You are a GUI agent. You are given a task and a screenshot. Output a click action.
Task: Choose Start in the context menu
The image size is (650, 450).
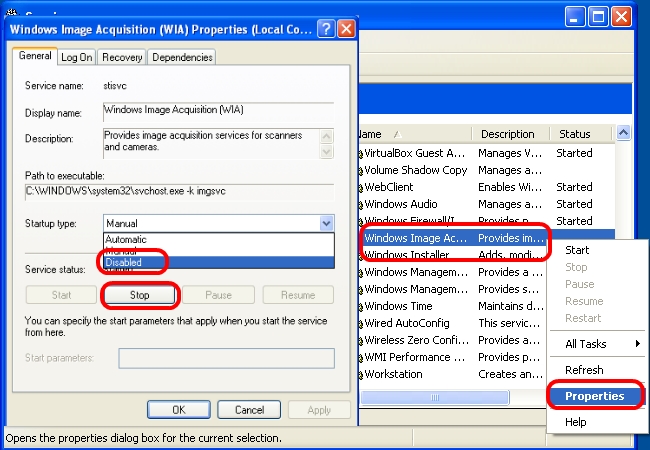[597, 250]
